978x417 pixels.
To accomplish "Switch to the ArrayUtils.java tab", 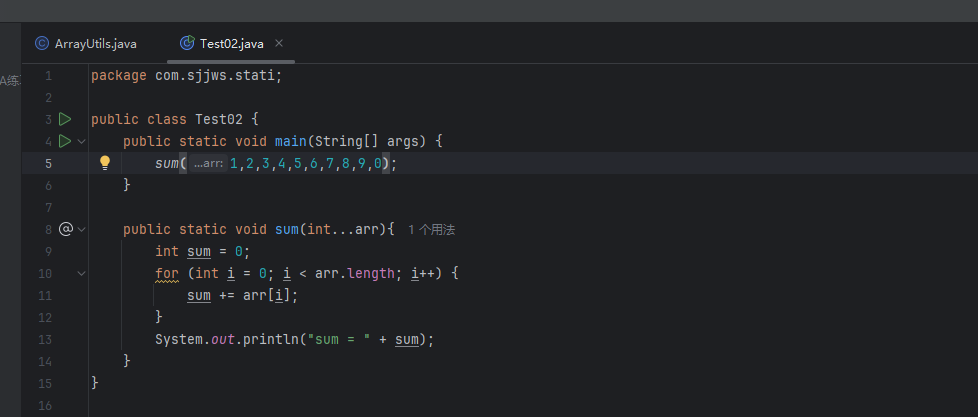I will pos(95,43).
